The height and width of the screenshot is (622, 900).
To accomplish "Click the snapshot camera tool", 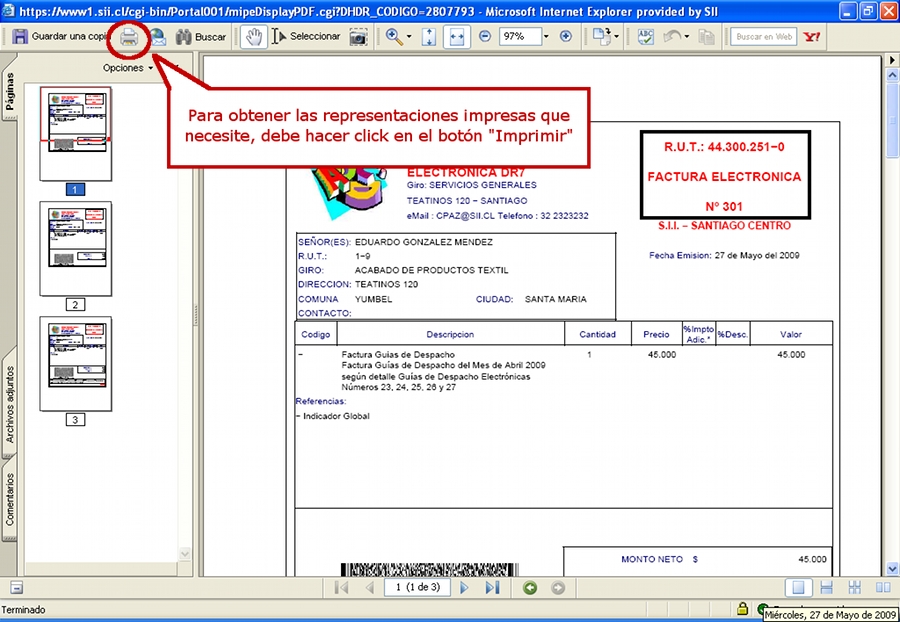I will pos(359,38).
